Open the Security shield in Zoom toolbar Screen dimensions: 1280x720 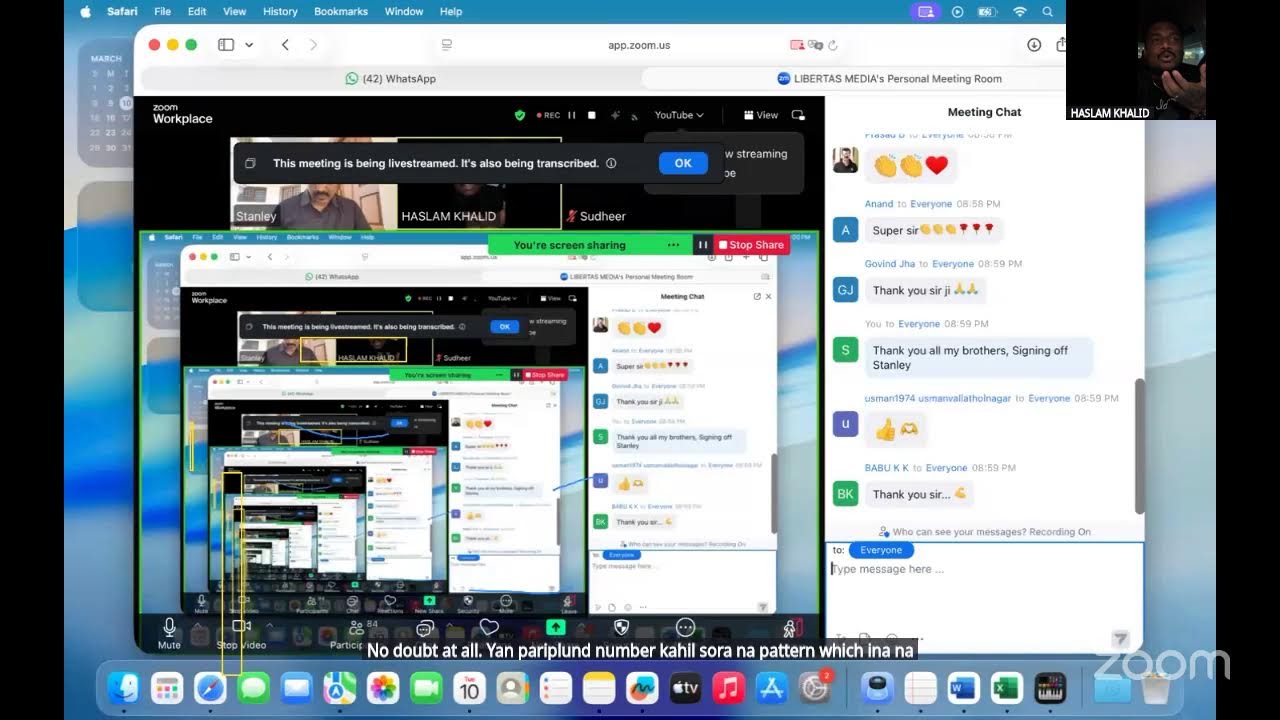(620, 627)
